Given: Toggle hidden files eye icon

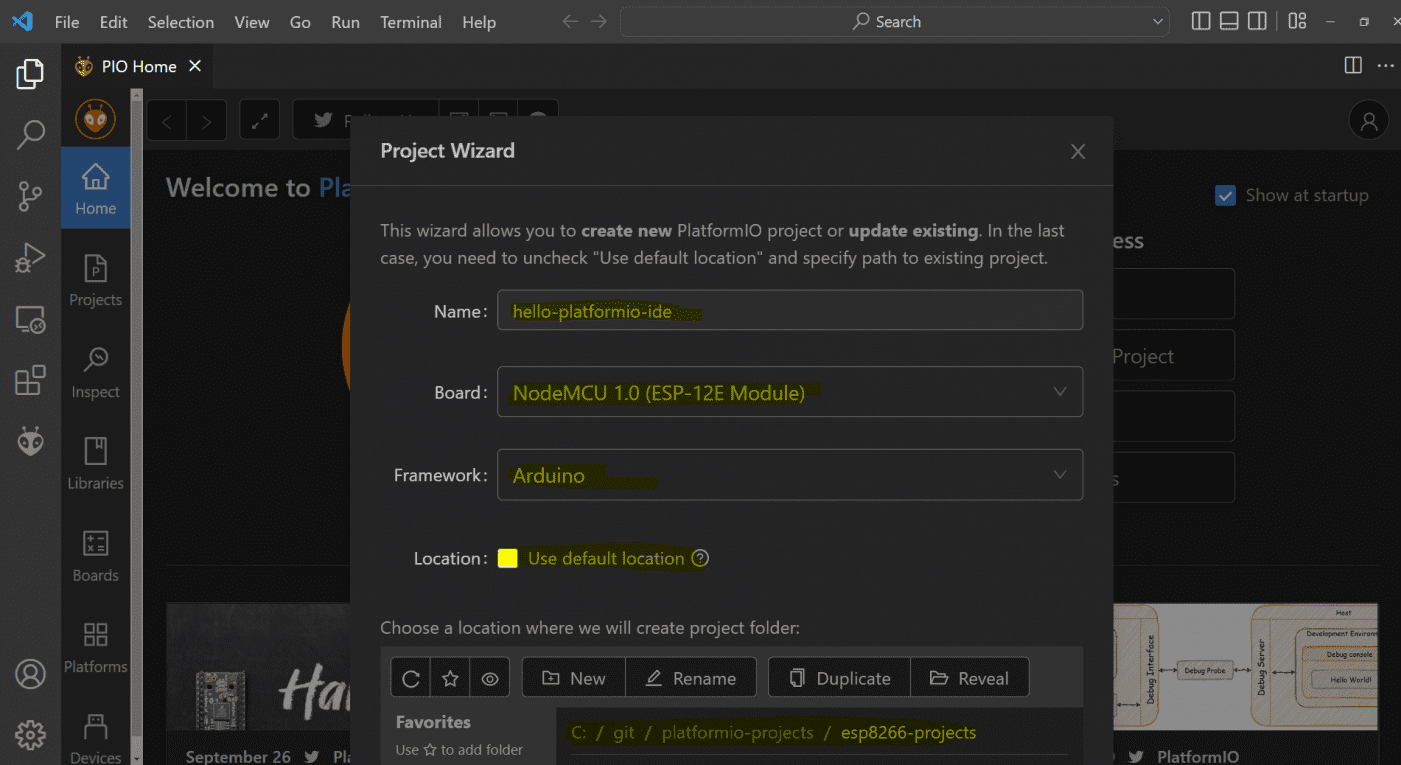Looking at the screenshot, I should [490, 678].
